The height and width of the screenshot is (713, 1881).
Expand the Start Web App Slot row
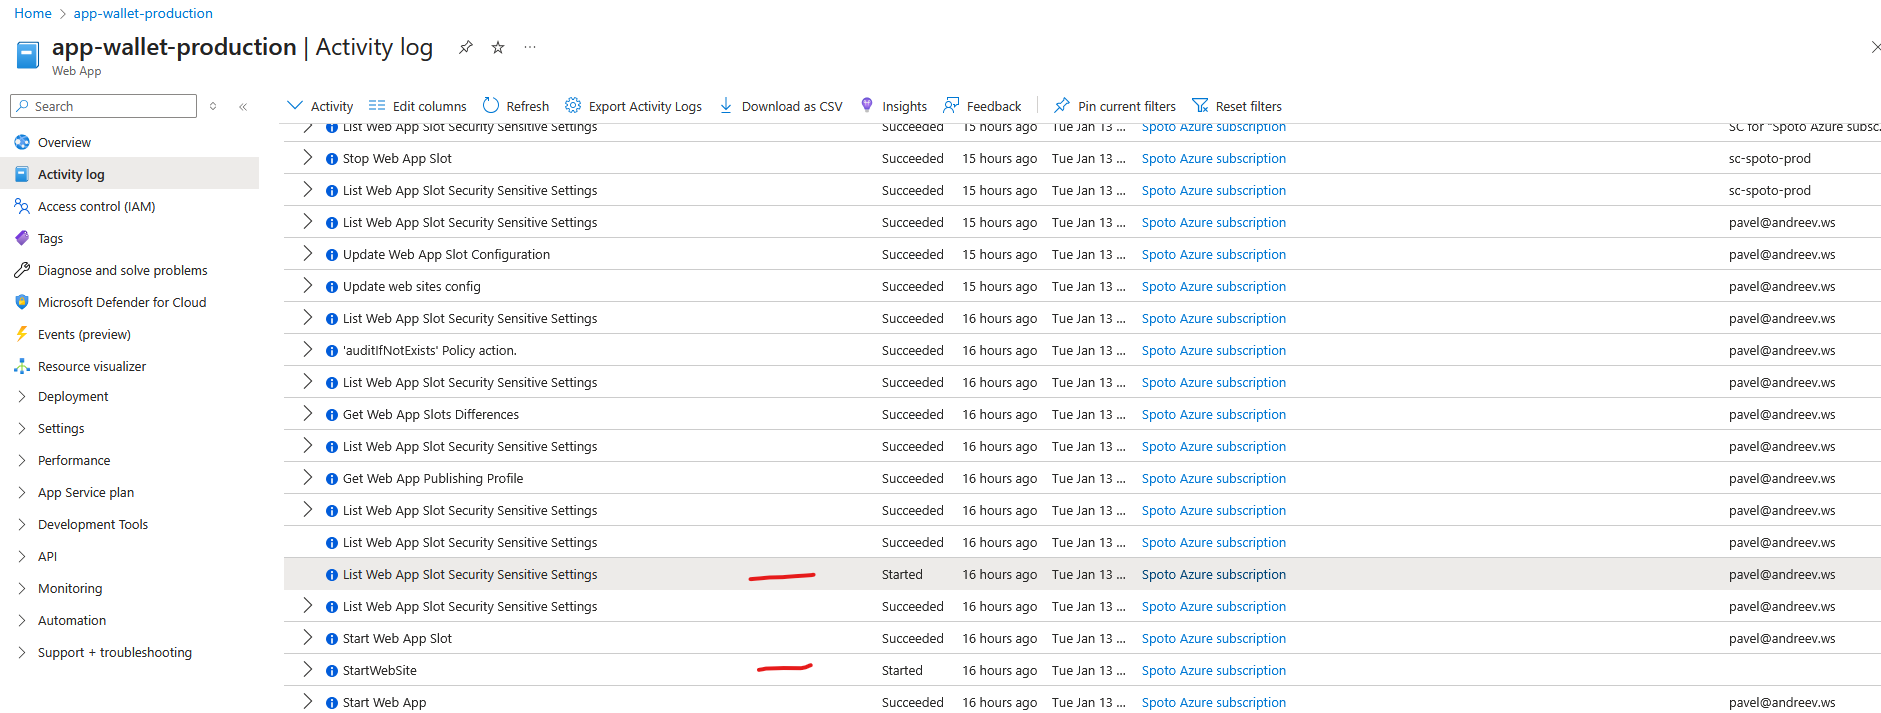tap(307, 638)
